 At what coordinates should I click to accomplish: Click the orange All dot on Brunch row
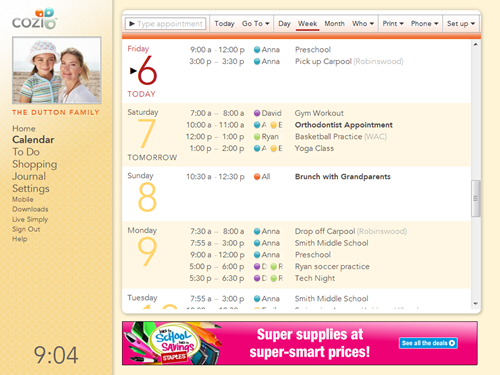tap(257, 177)
